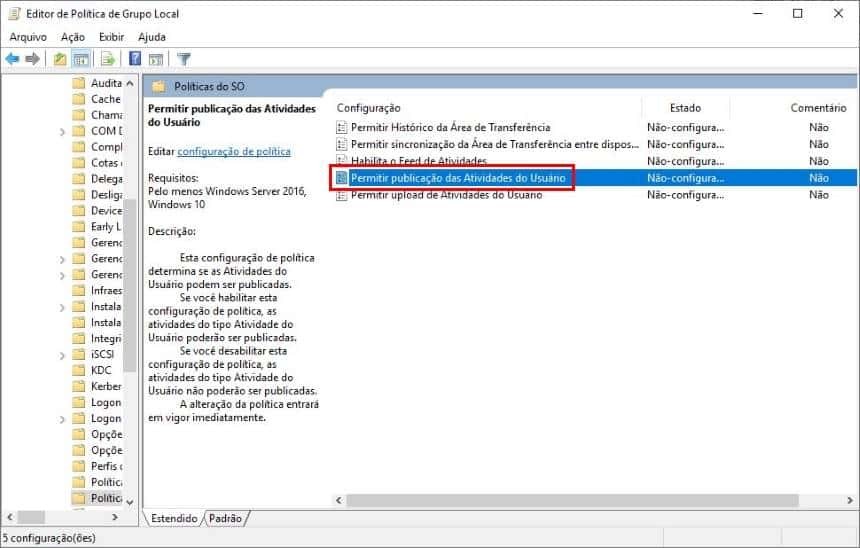Click the folder icon next to iSCSI

tap(79, 354)
